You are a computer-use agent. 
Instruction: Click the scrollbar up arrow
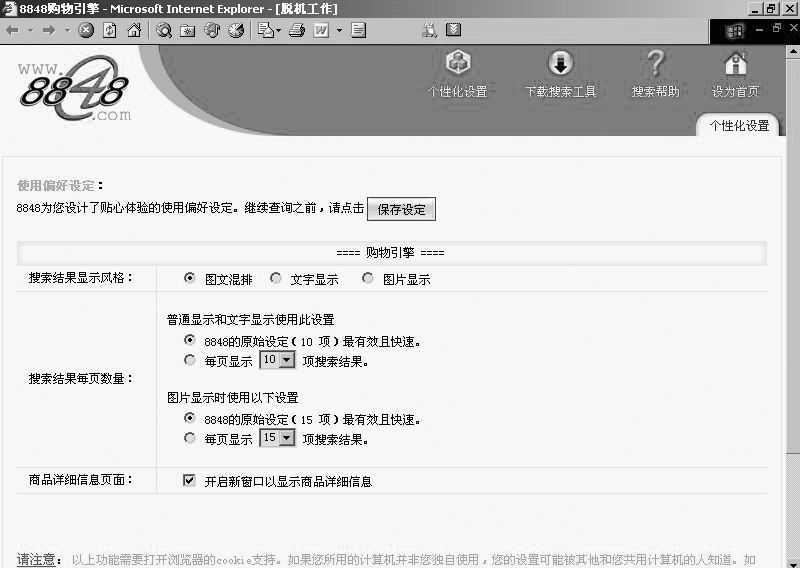coord(791,52)
